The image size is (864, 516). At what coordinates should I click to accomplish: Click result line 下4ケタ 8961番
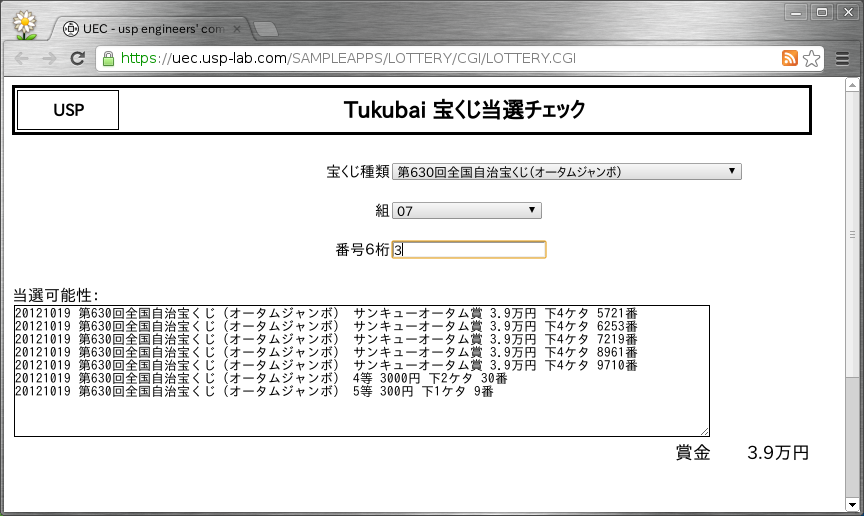(326, 352)
